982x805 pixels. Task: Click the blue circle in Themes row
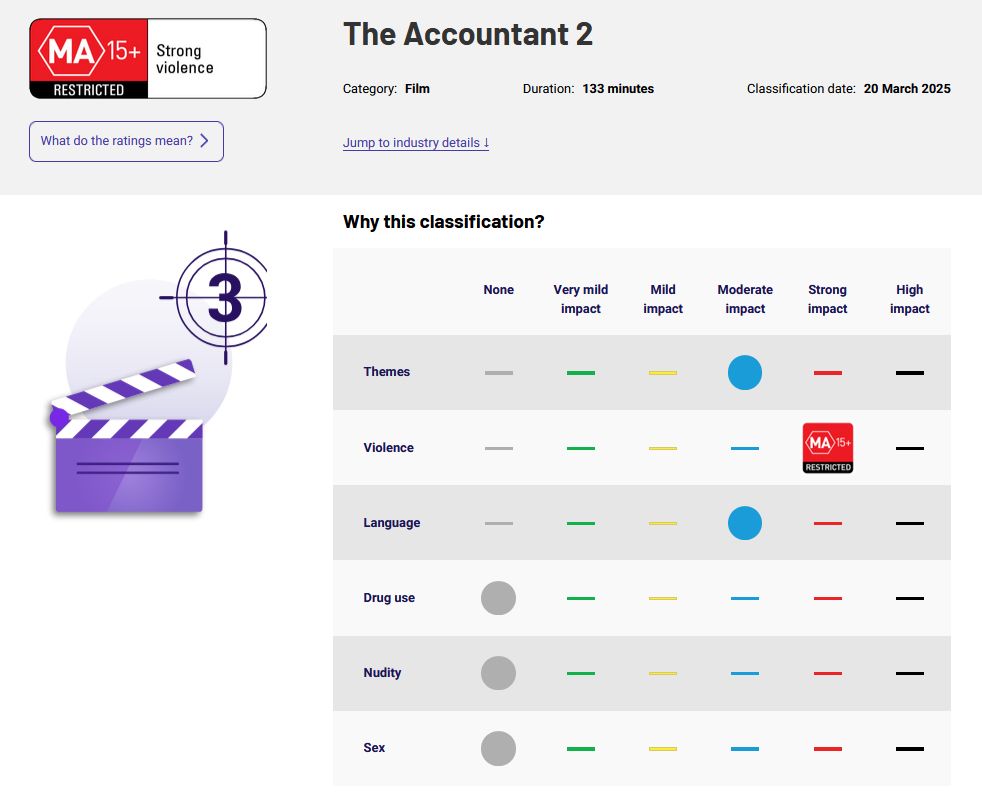pyautogui.click(x=745, y=373)
